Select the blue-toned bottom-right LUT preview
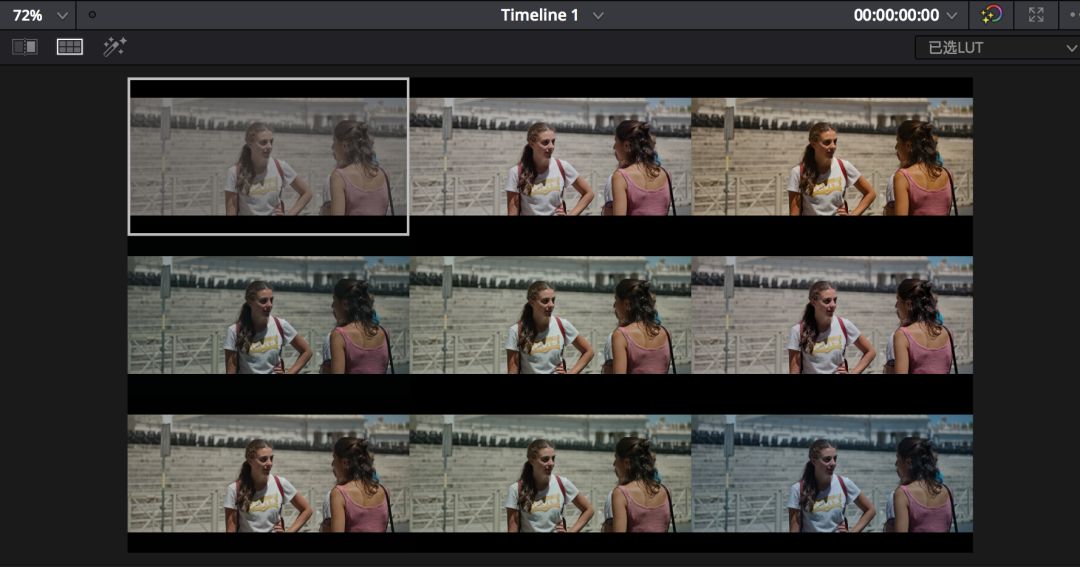1080x567 pixels. click(x=832, y=473)
